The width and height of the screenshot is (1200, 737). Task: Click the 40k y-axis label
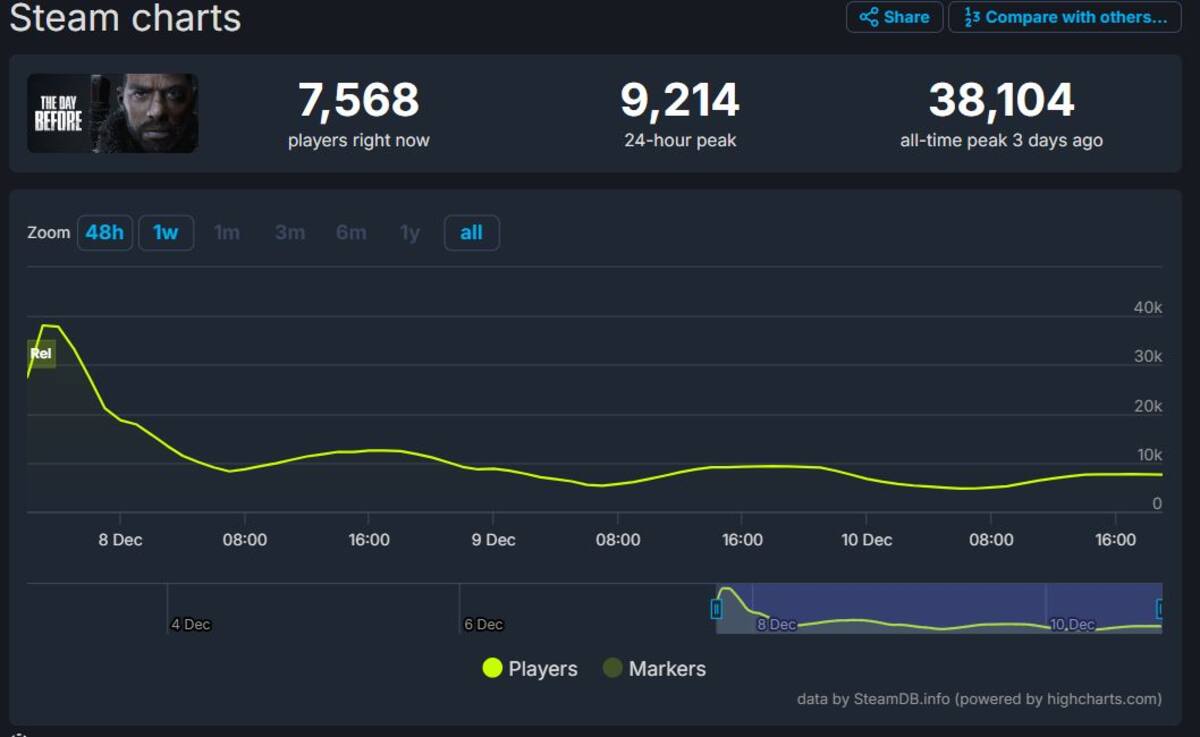[1148, 308]
